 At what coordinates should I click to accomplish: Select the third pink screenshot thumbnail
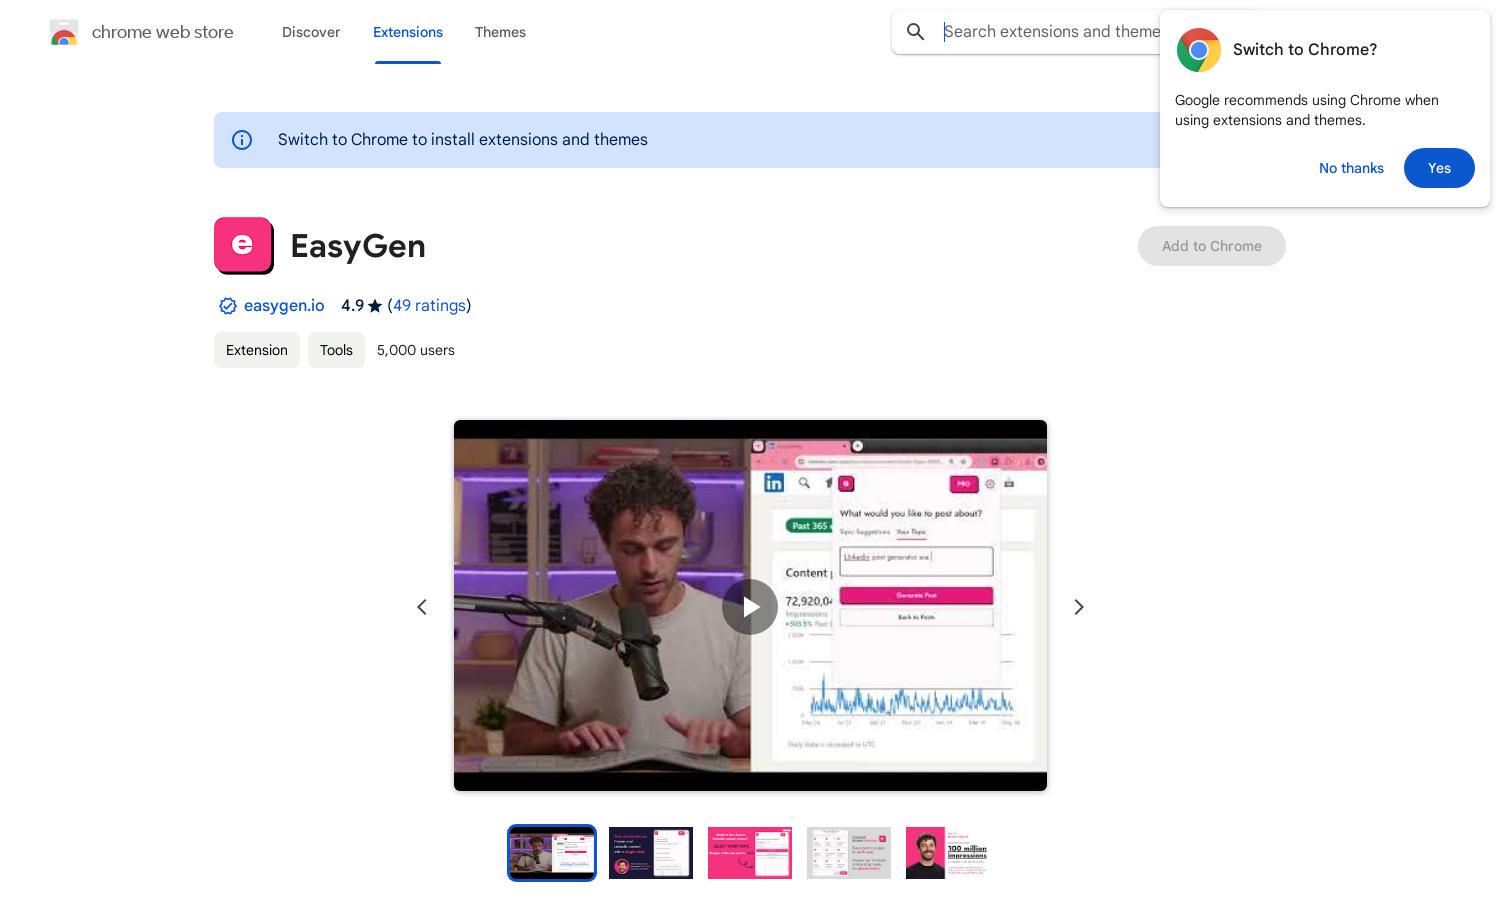[750, 853]
